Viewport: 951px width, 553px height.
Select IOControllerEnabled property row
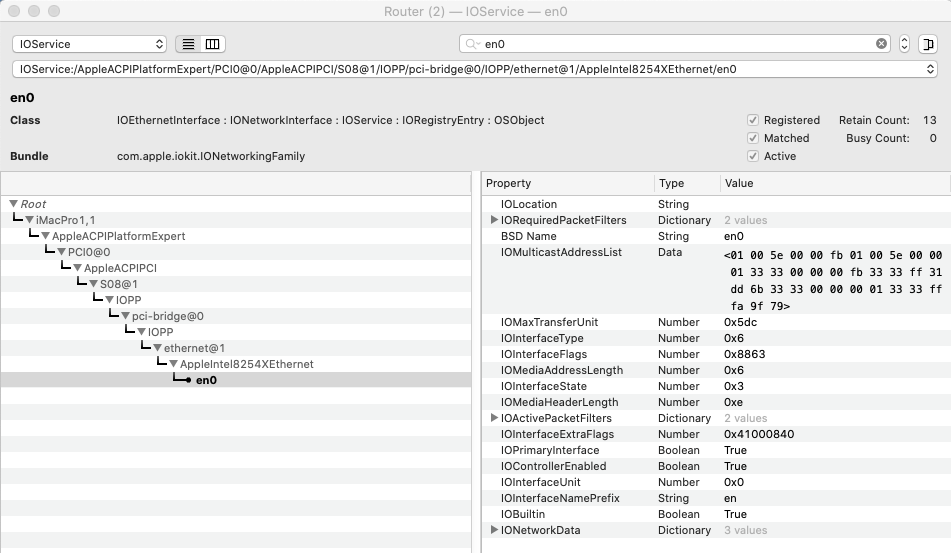716,466
